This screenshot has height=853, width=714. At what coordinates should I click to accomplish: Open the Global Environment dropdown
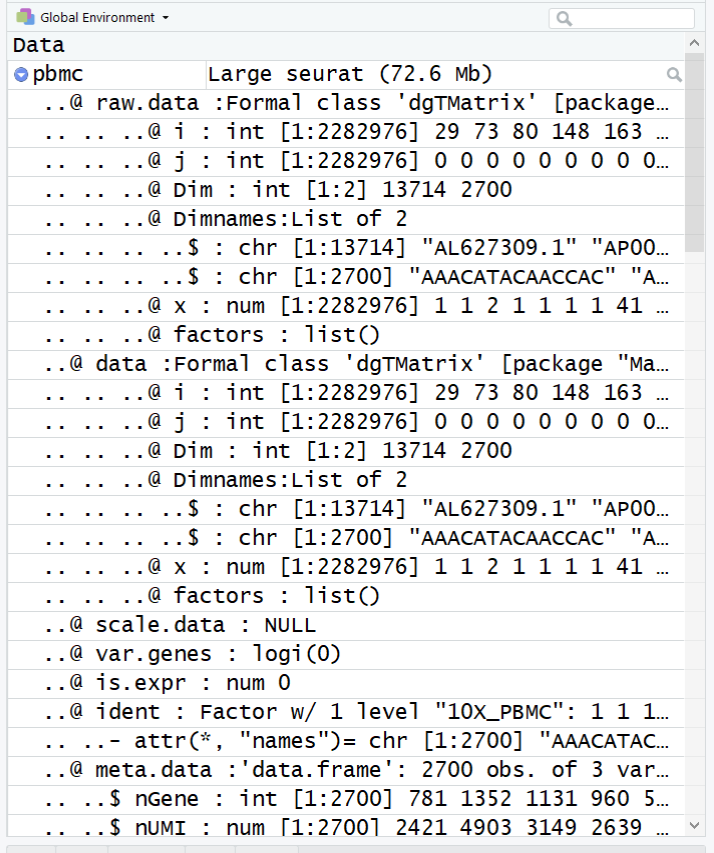click(104, 17)
